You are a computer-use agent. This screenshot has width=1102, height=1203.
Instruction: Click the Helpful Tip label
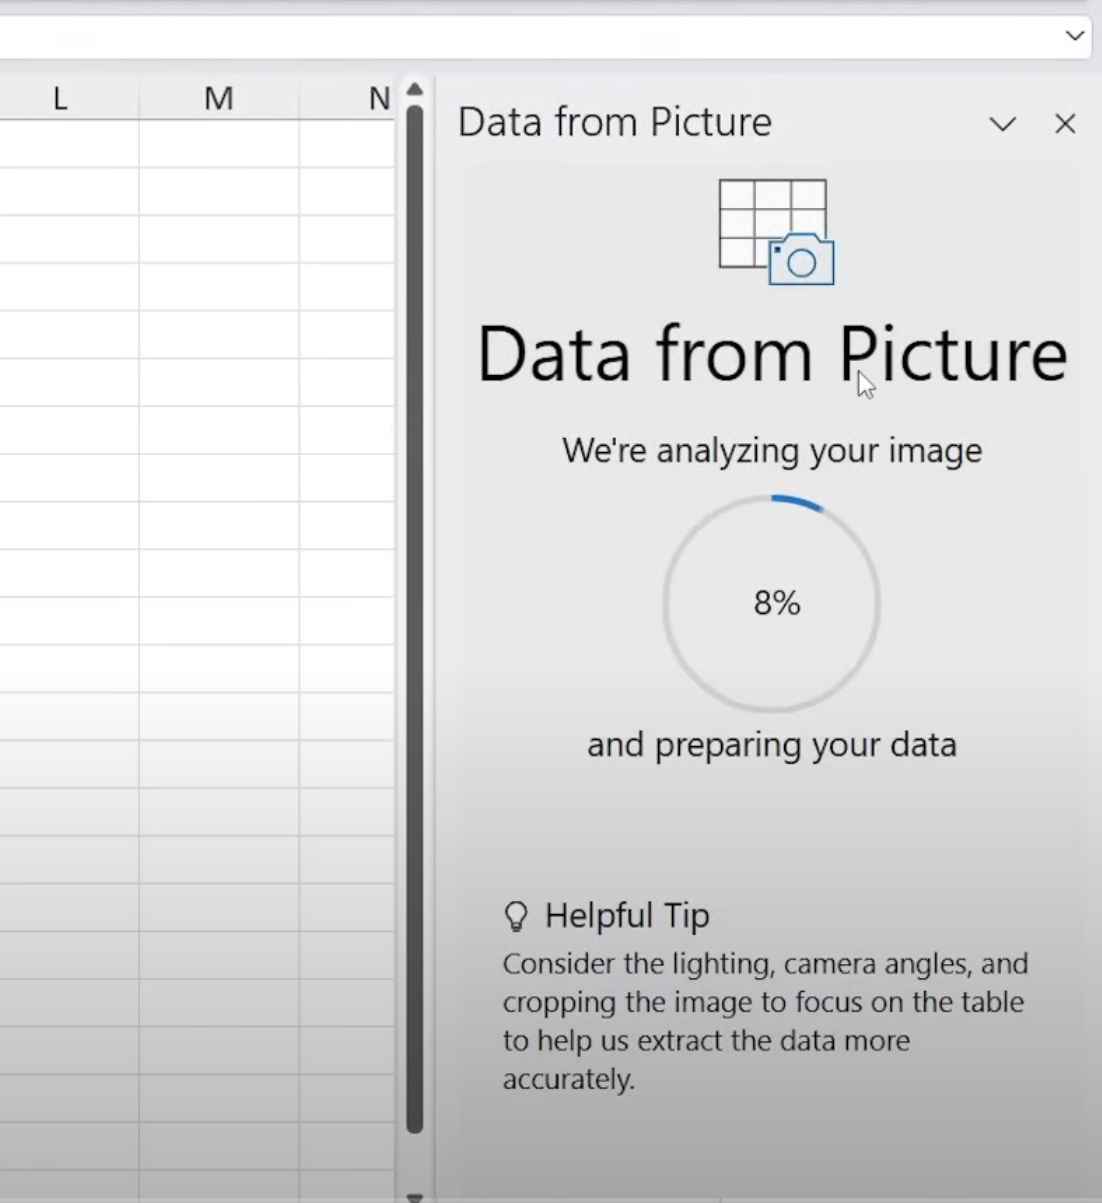(x=627, y=916)
